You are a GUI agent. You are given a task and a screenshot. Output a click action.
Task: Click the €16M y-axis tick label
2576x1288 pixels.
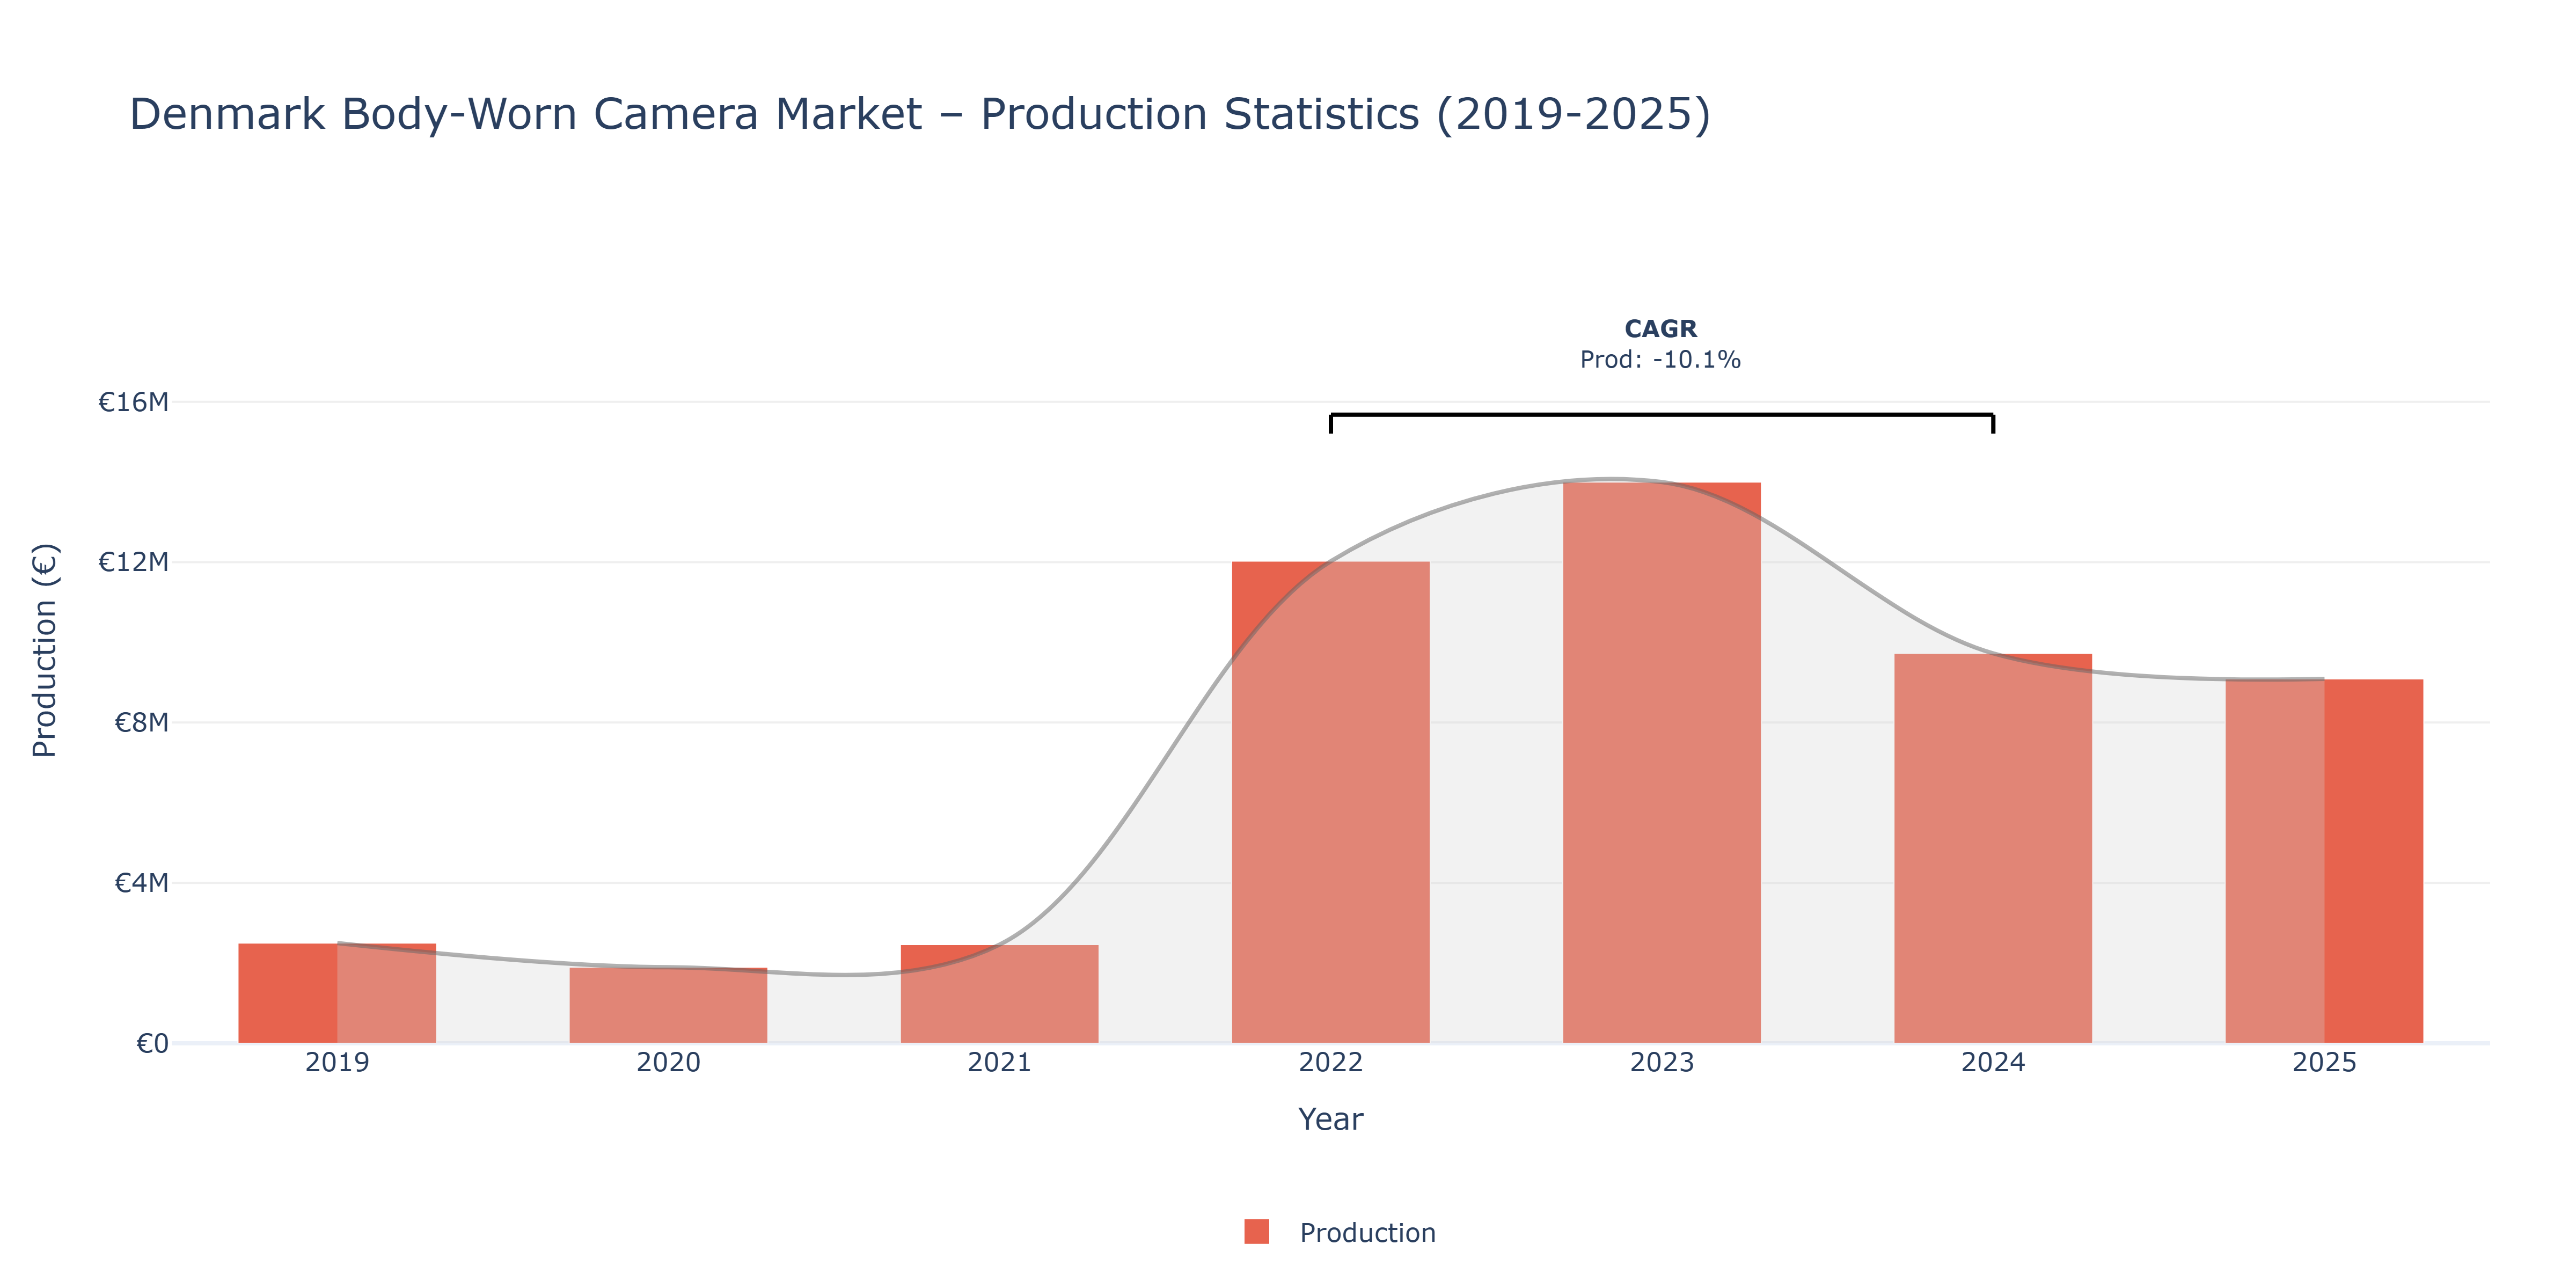coord(133,402)
